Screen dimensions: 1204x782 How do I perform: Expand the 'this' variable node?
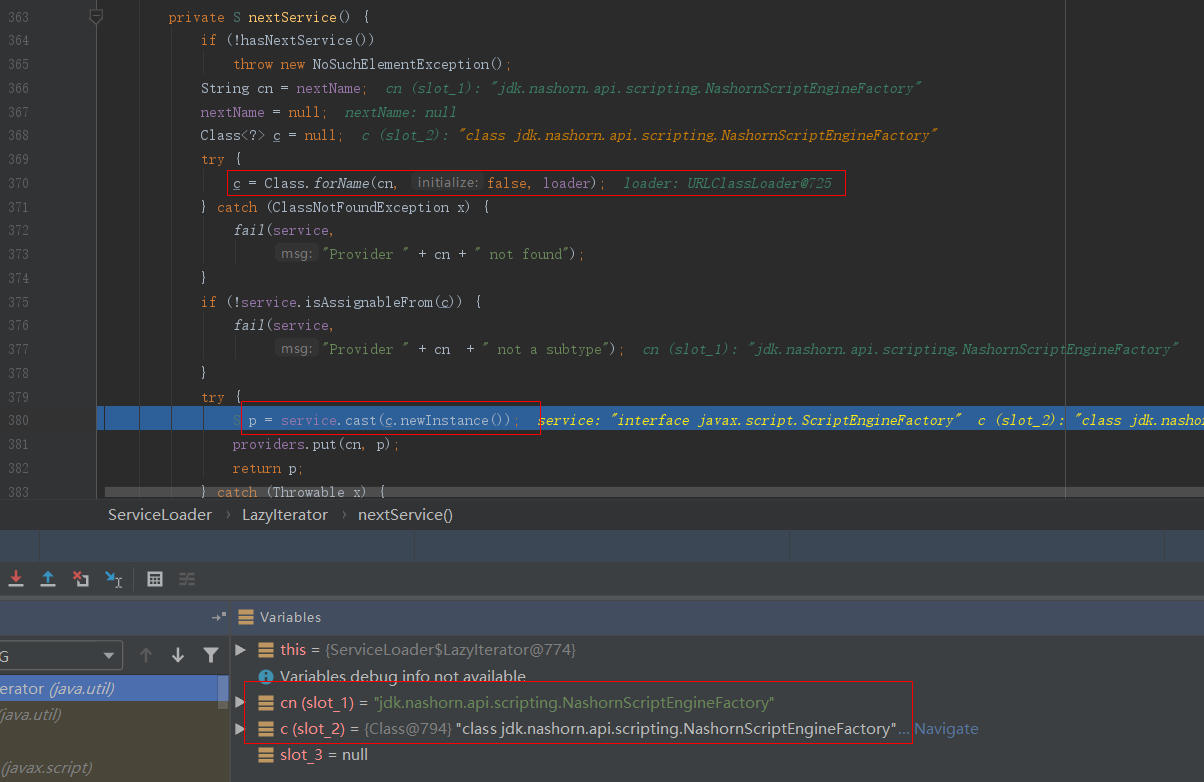pyautogui.click(x=240, y=650)
